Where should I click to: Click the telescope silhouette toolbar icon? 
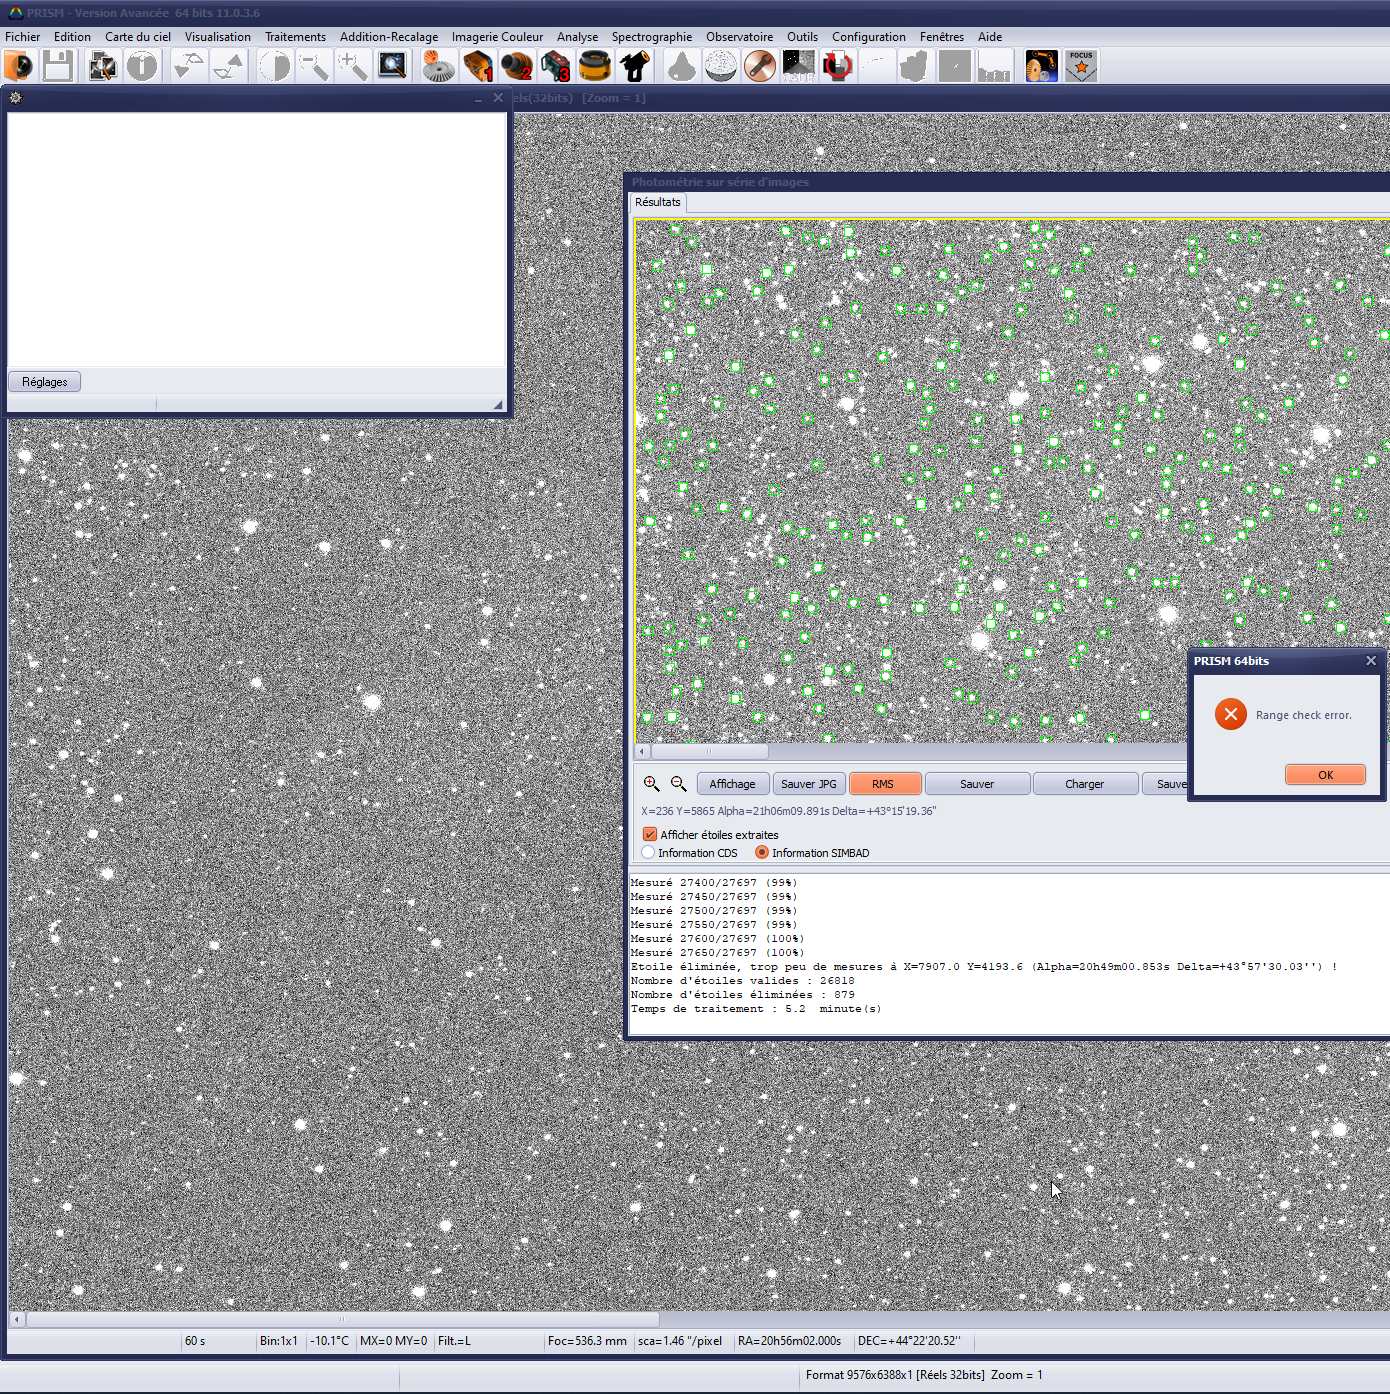(635, 67)
